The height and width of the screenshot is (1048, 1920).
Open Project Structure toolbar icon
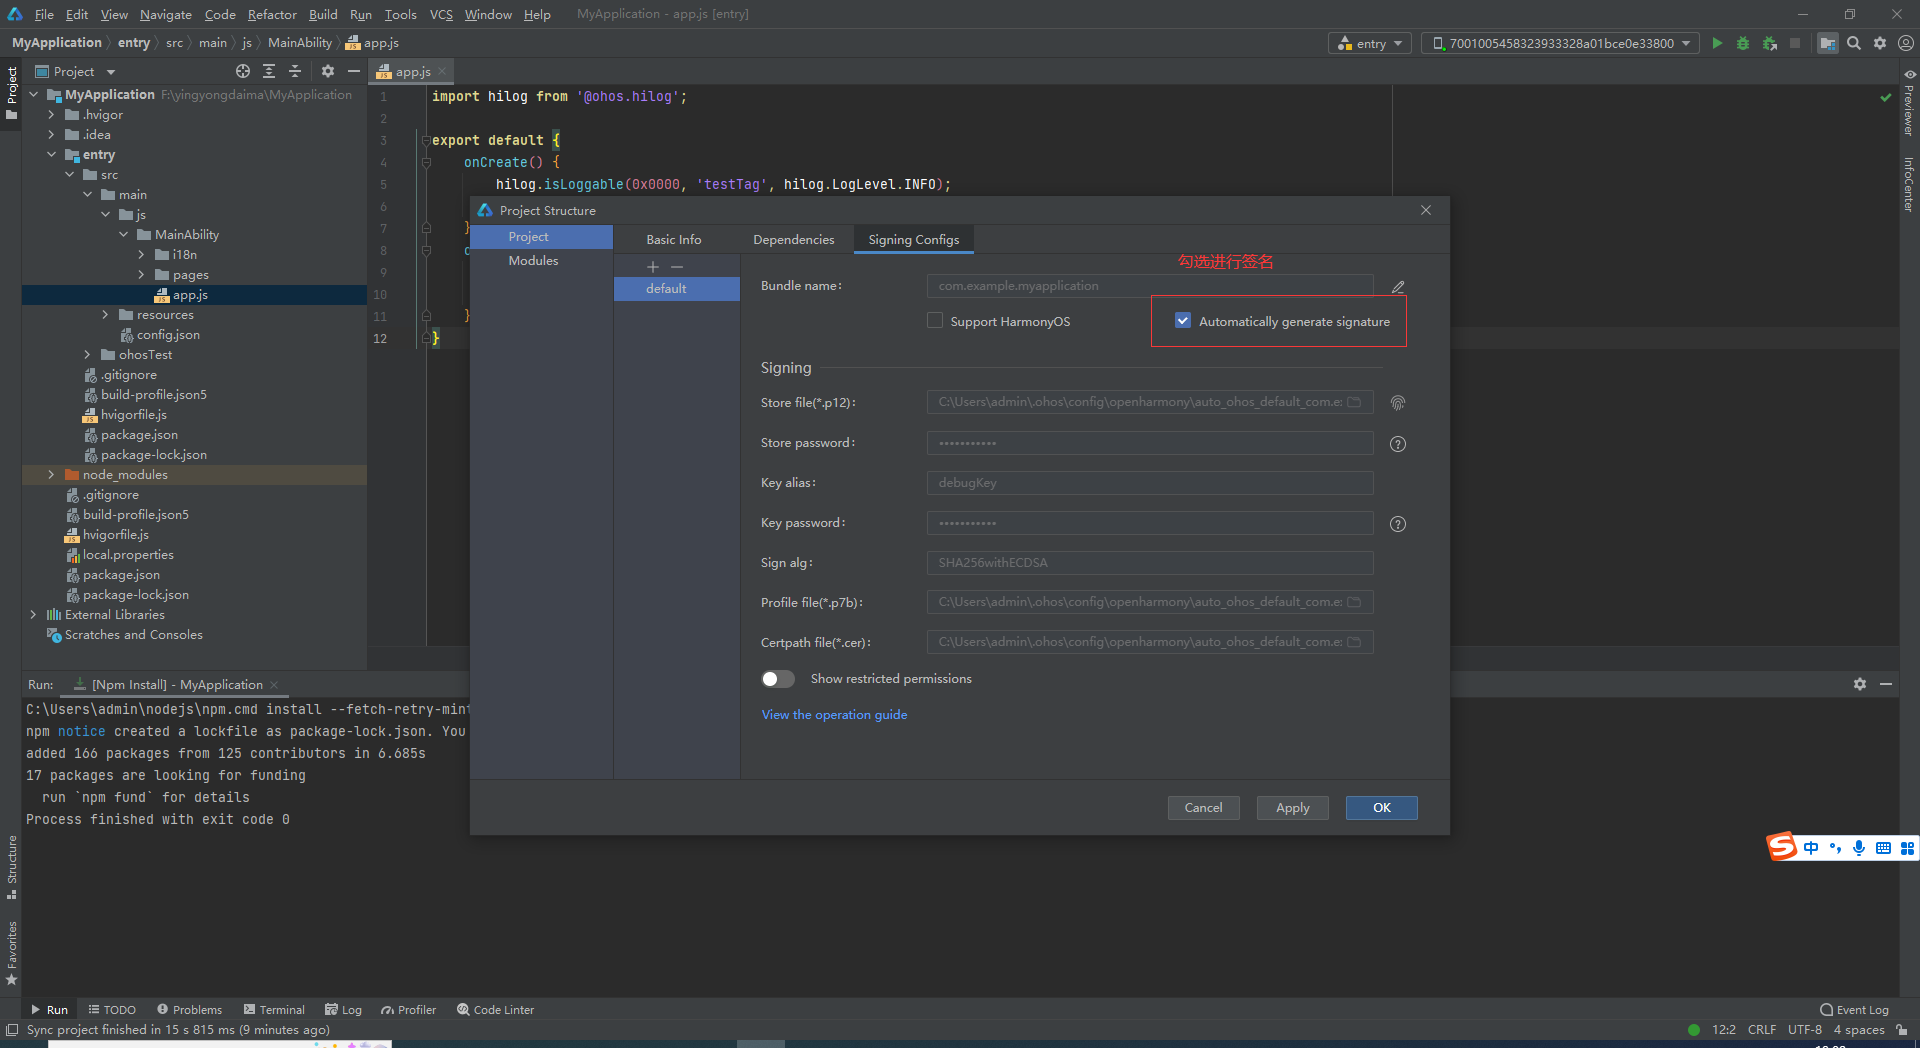click(x=1828, y=43)
